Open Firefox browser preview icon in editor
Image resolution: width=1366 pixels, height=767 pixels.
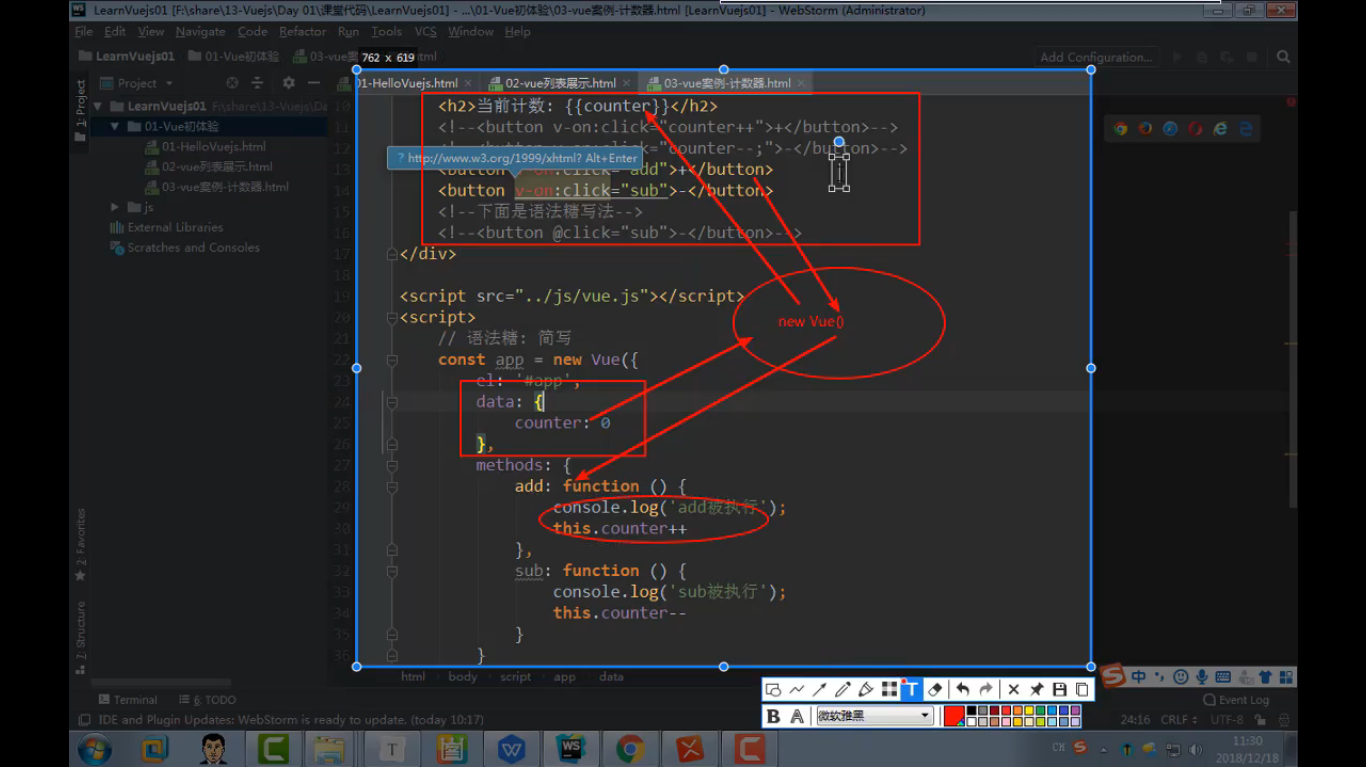1146,129
